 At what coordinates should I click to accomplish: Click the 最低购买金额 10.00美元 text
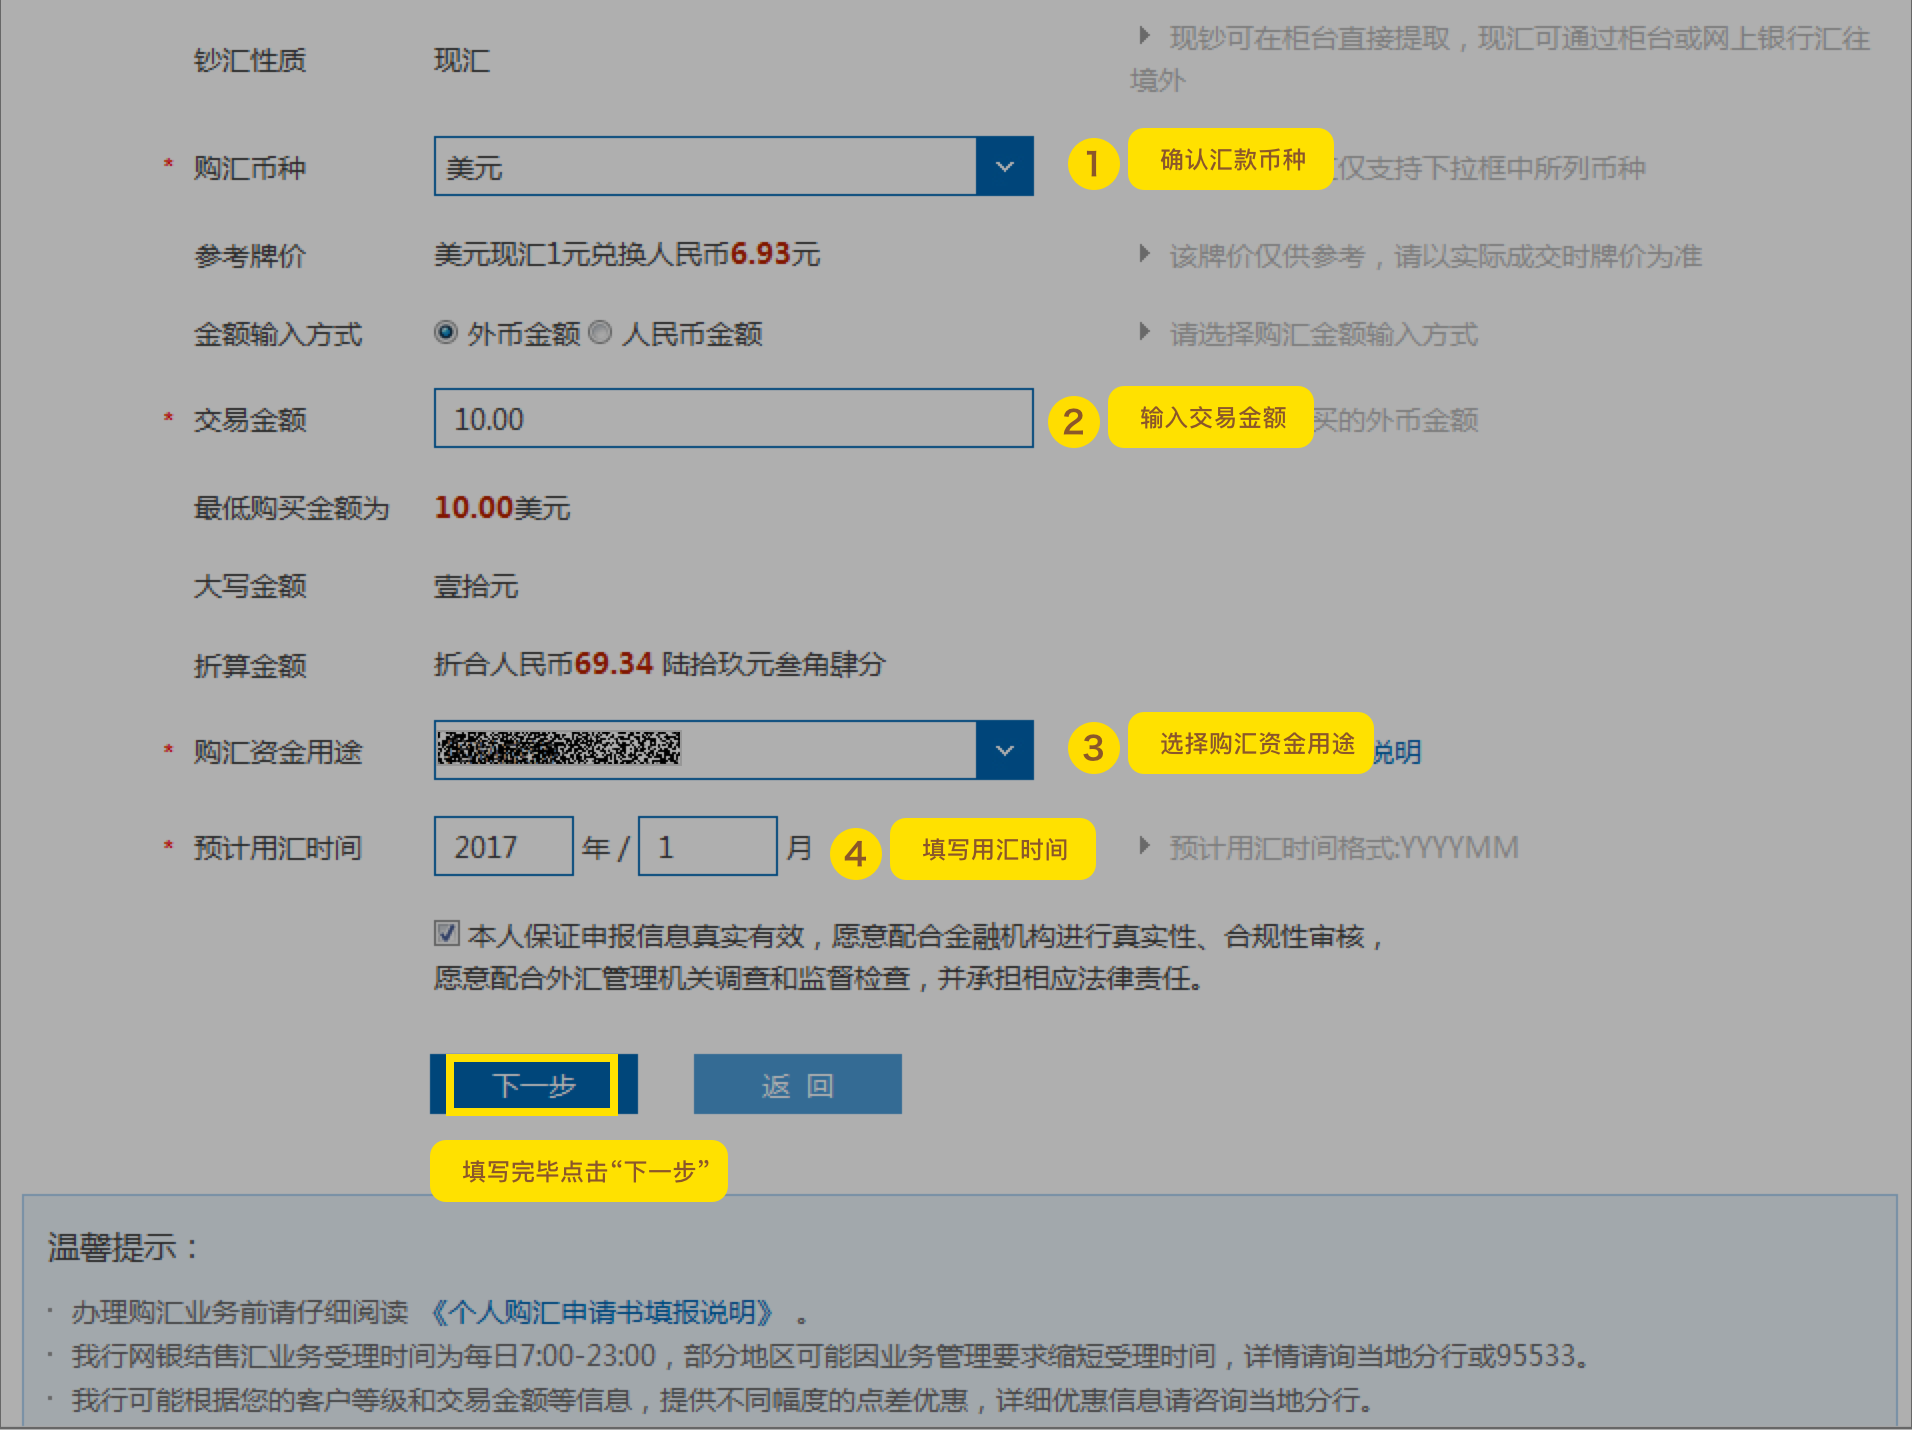(502, 508)
